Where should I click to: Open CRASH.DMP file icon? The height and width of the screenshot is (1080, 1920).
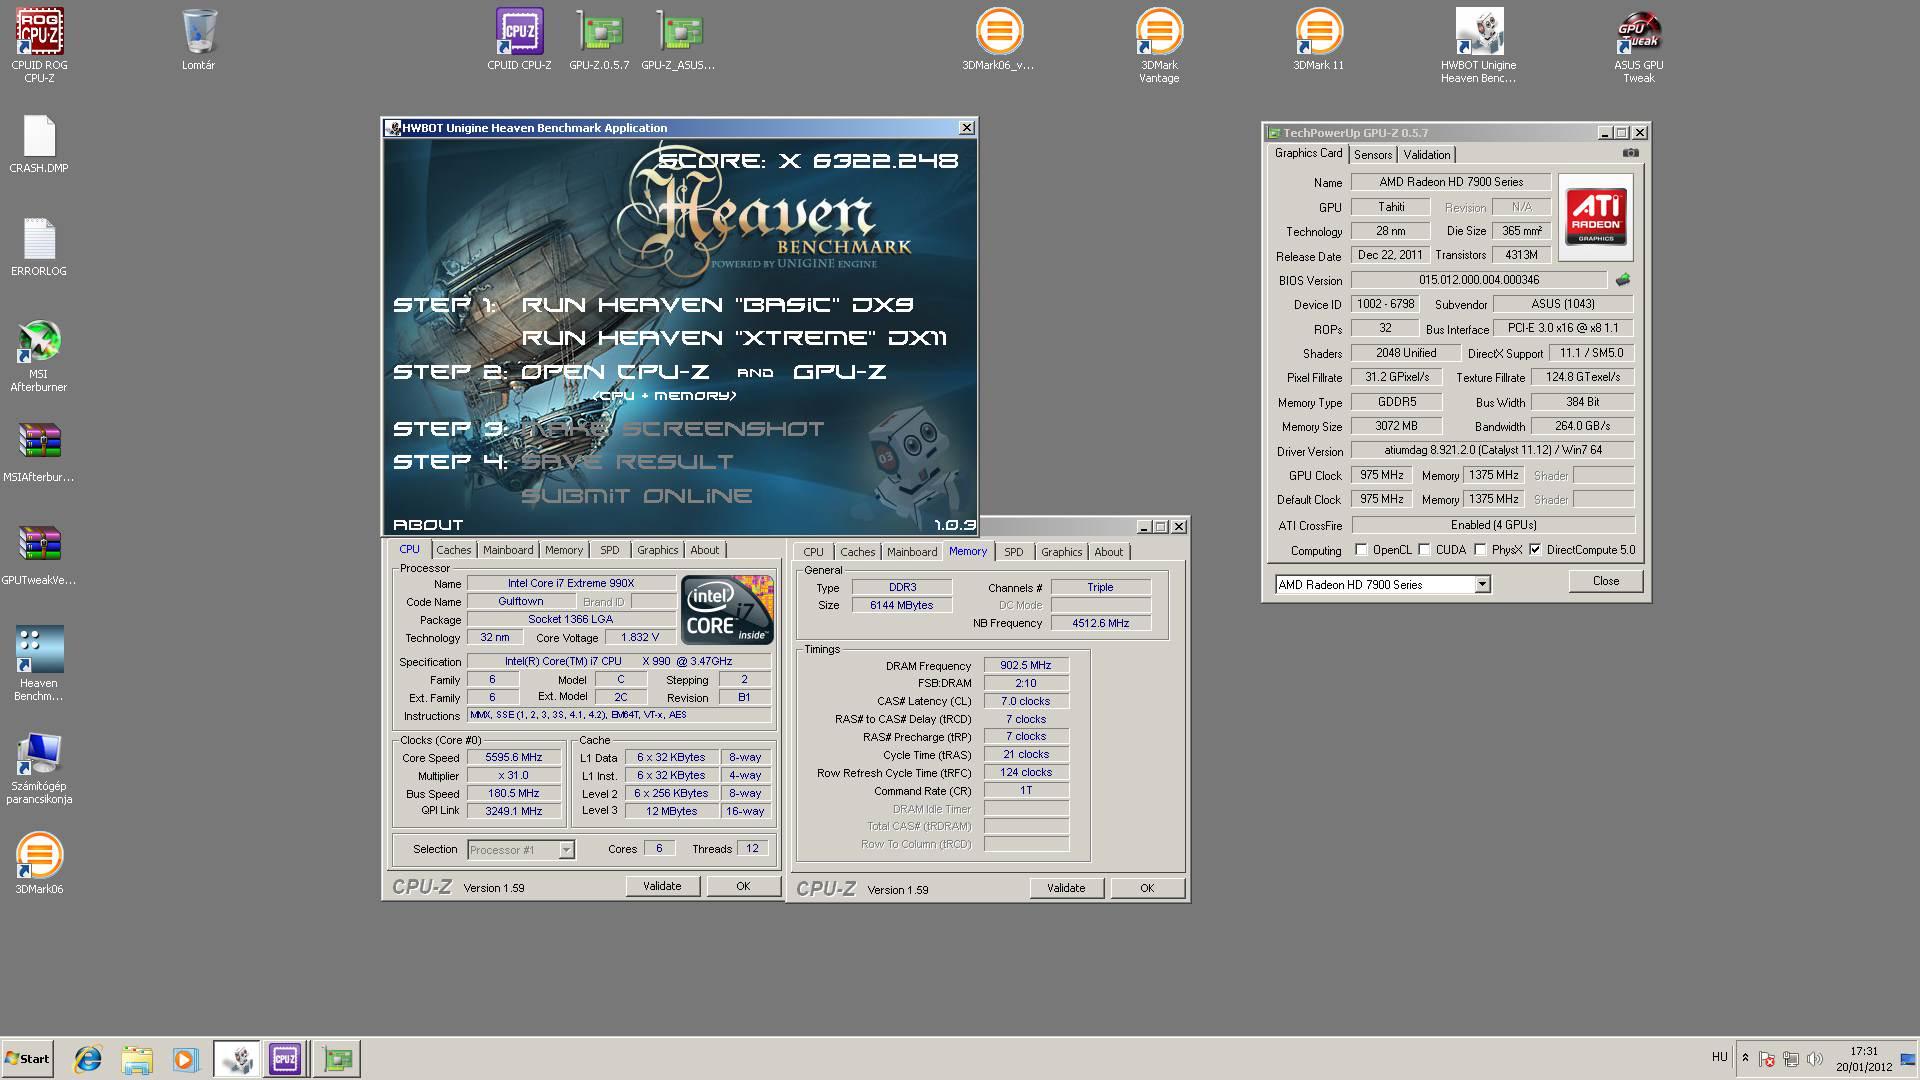pyautogui.click(x=39, y=143)
